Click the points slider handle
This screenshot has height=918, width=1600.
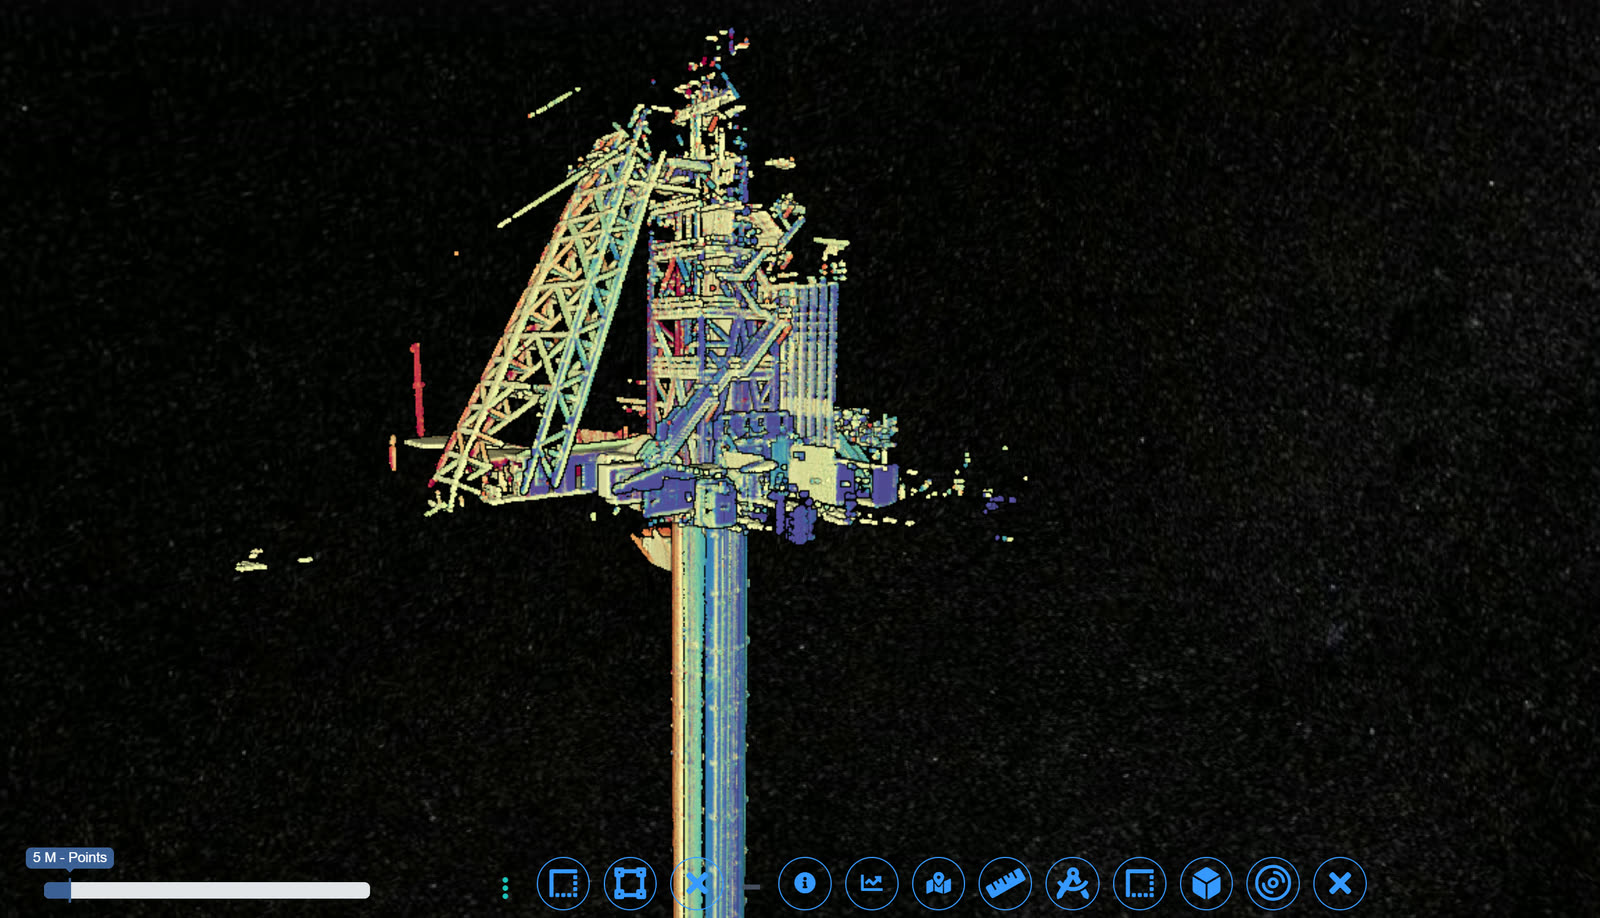pyautogui.click(x=69, y=890)
